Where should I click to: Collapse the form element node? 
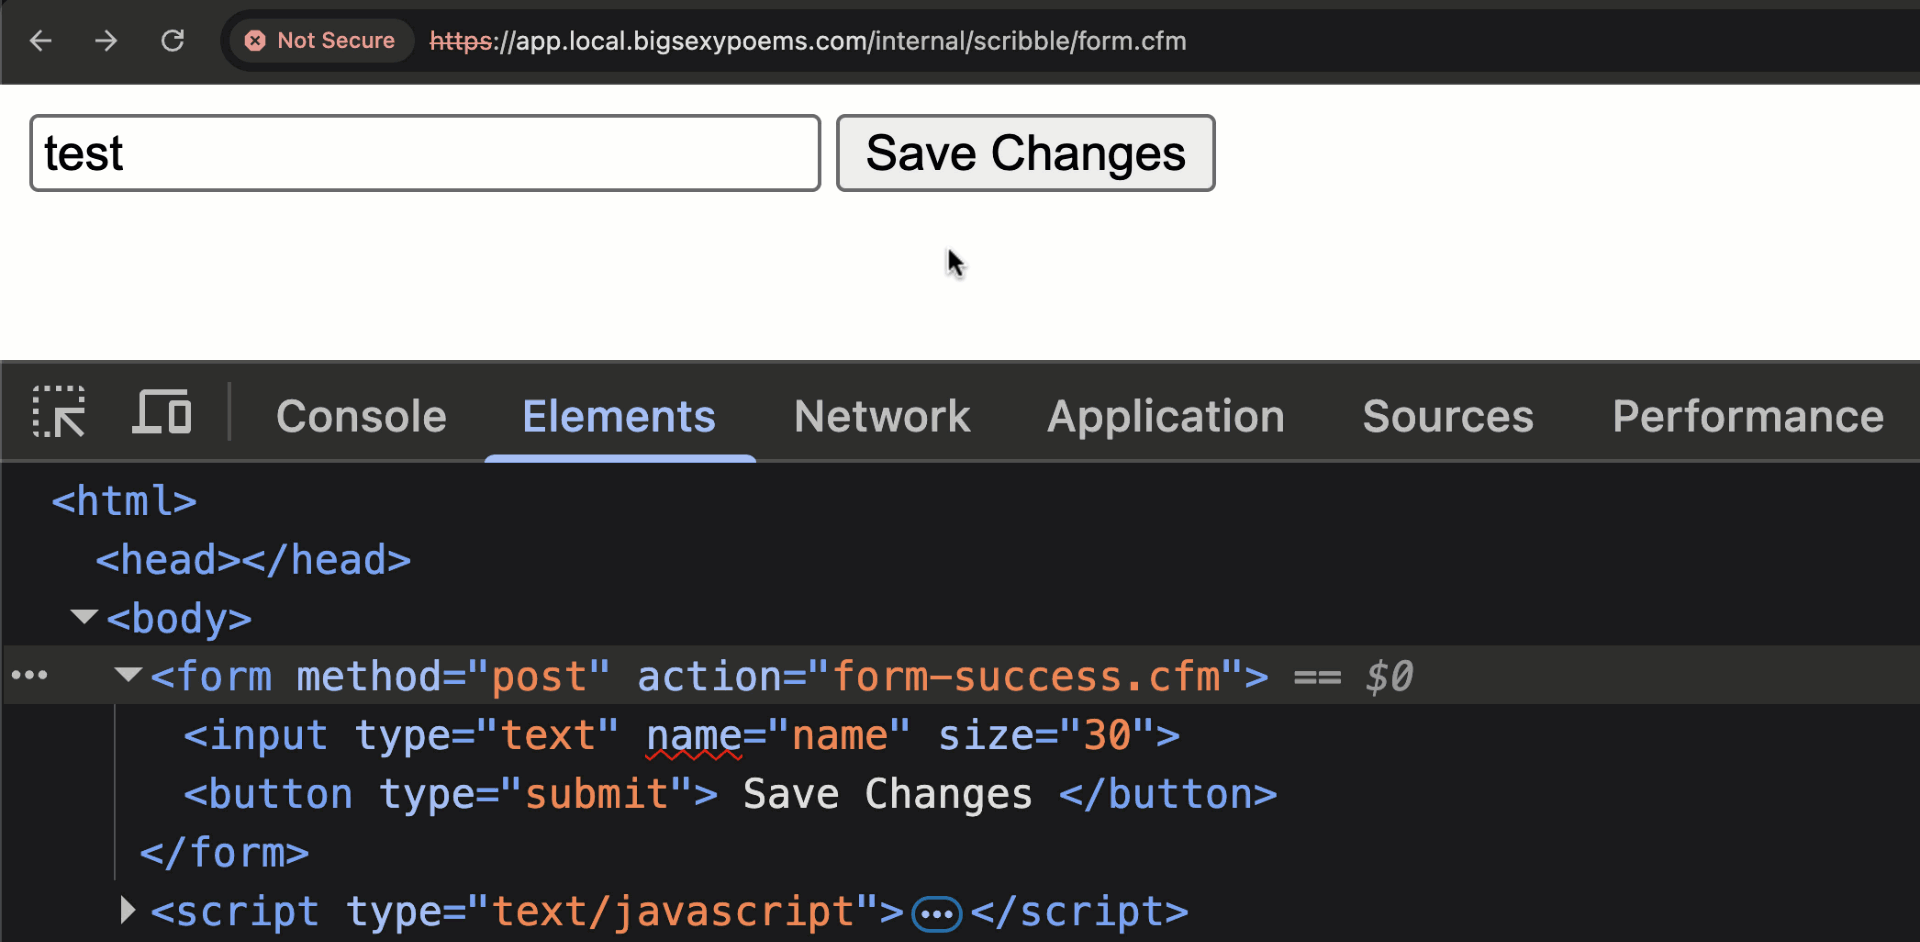click(x=126, y=675)
